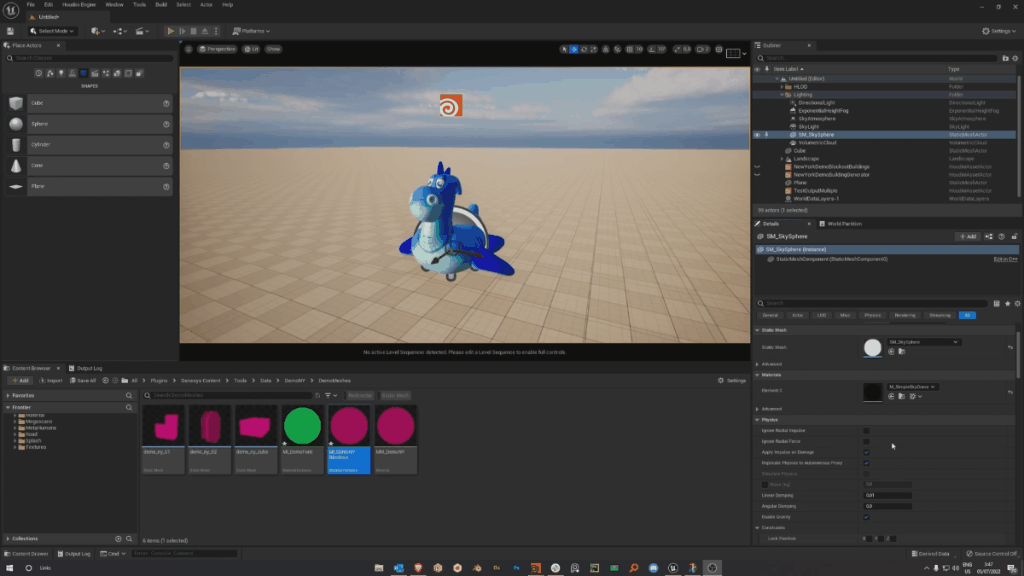Click the Perspective viewport button
Screen dimensions: 1024x576
215,48
